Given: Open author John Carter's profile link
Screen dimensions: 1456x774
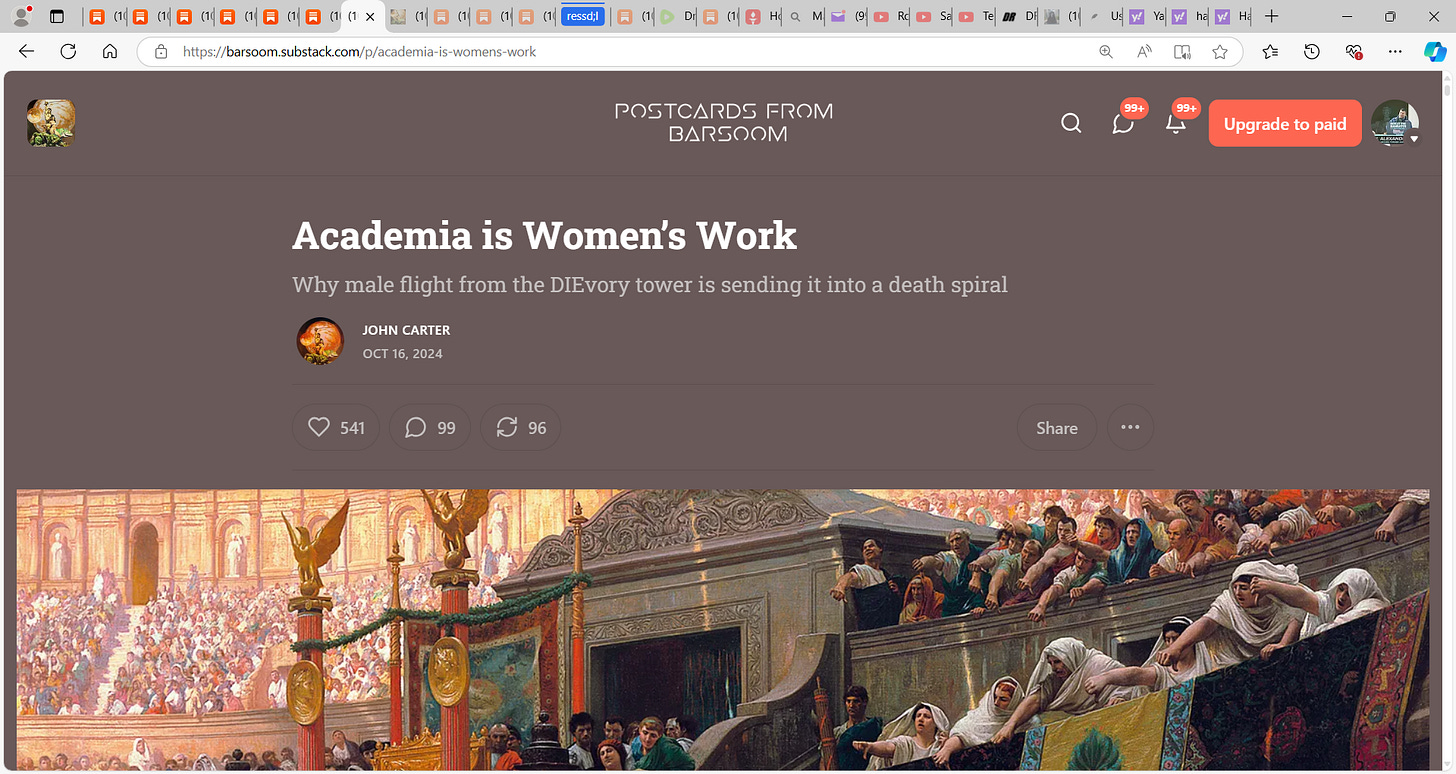Looking at the screenshot, I should click(x=406, y=330).
